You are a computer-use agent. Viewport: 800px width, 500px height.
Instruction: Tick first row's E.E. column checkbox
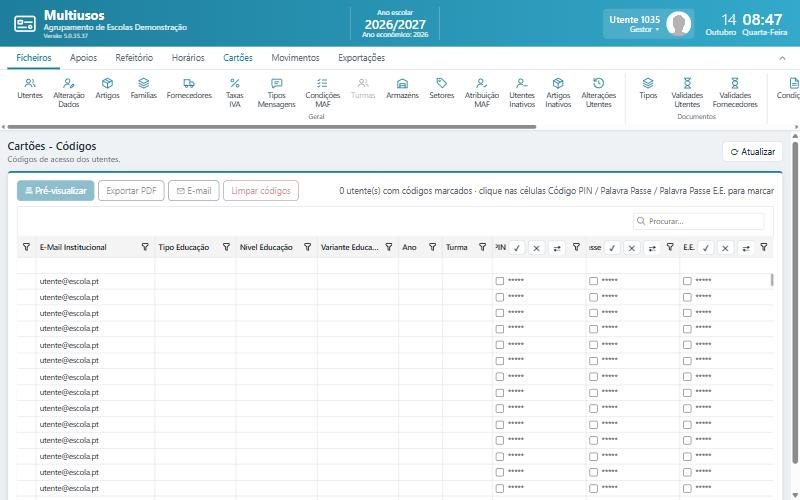coord(687,281)
